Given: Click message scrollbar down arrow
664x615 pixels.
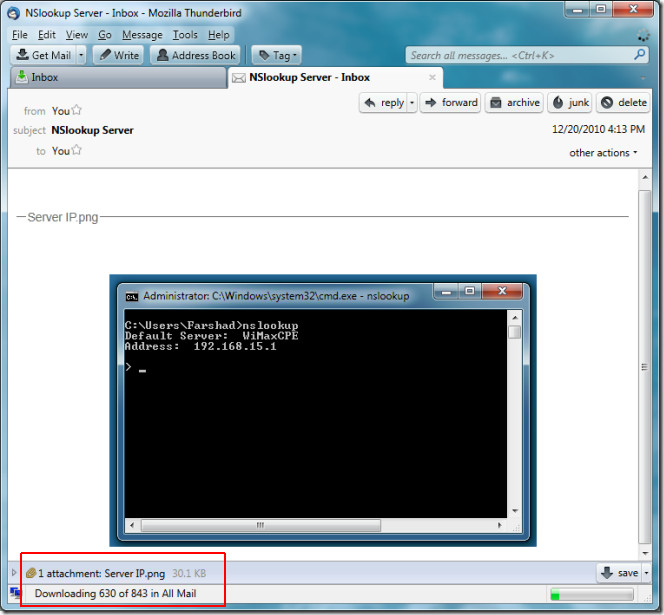Looking at the screenshot, I should (x=645, y=553).
